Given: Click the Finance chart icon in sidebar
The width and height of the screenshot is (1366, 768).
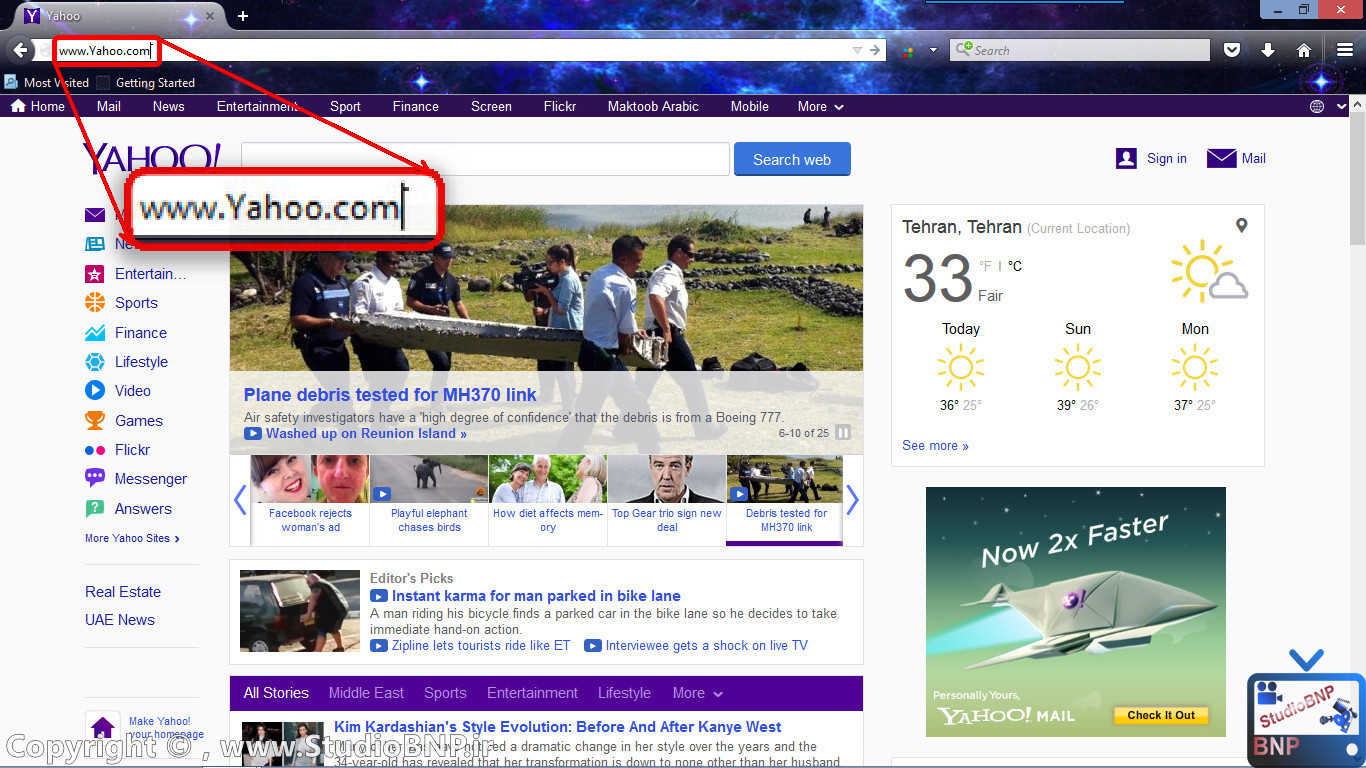Looking at the screenshot, I should [95, 333].
